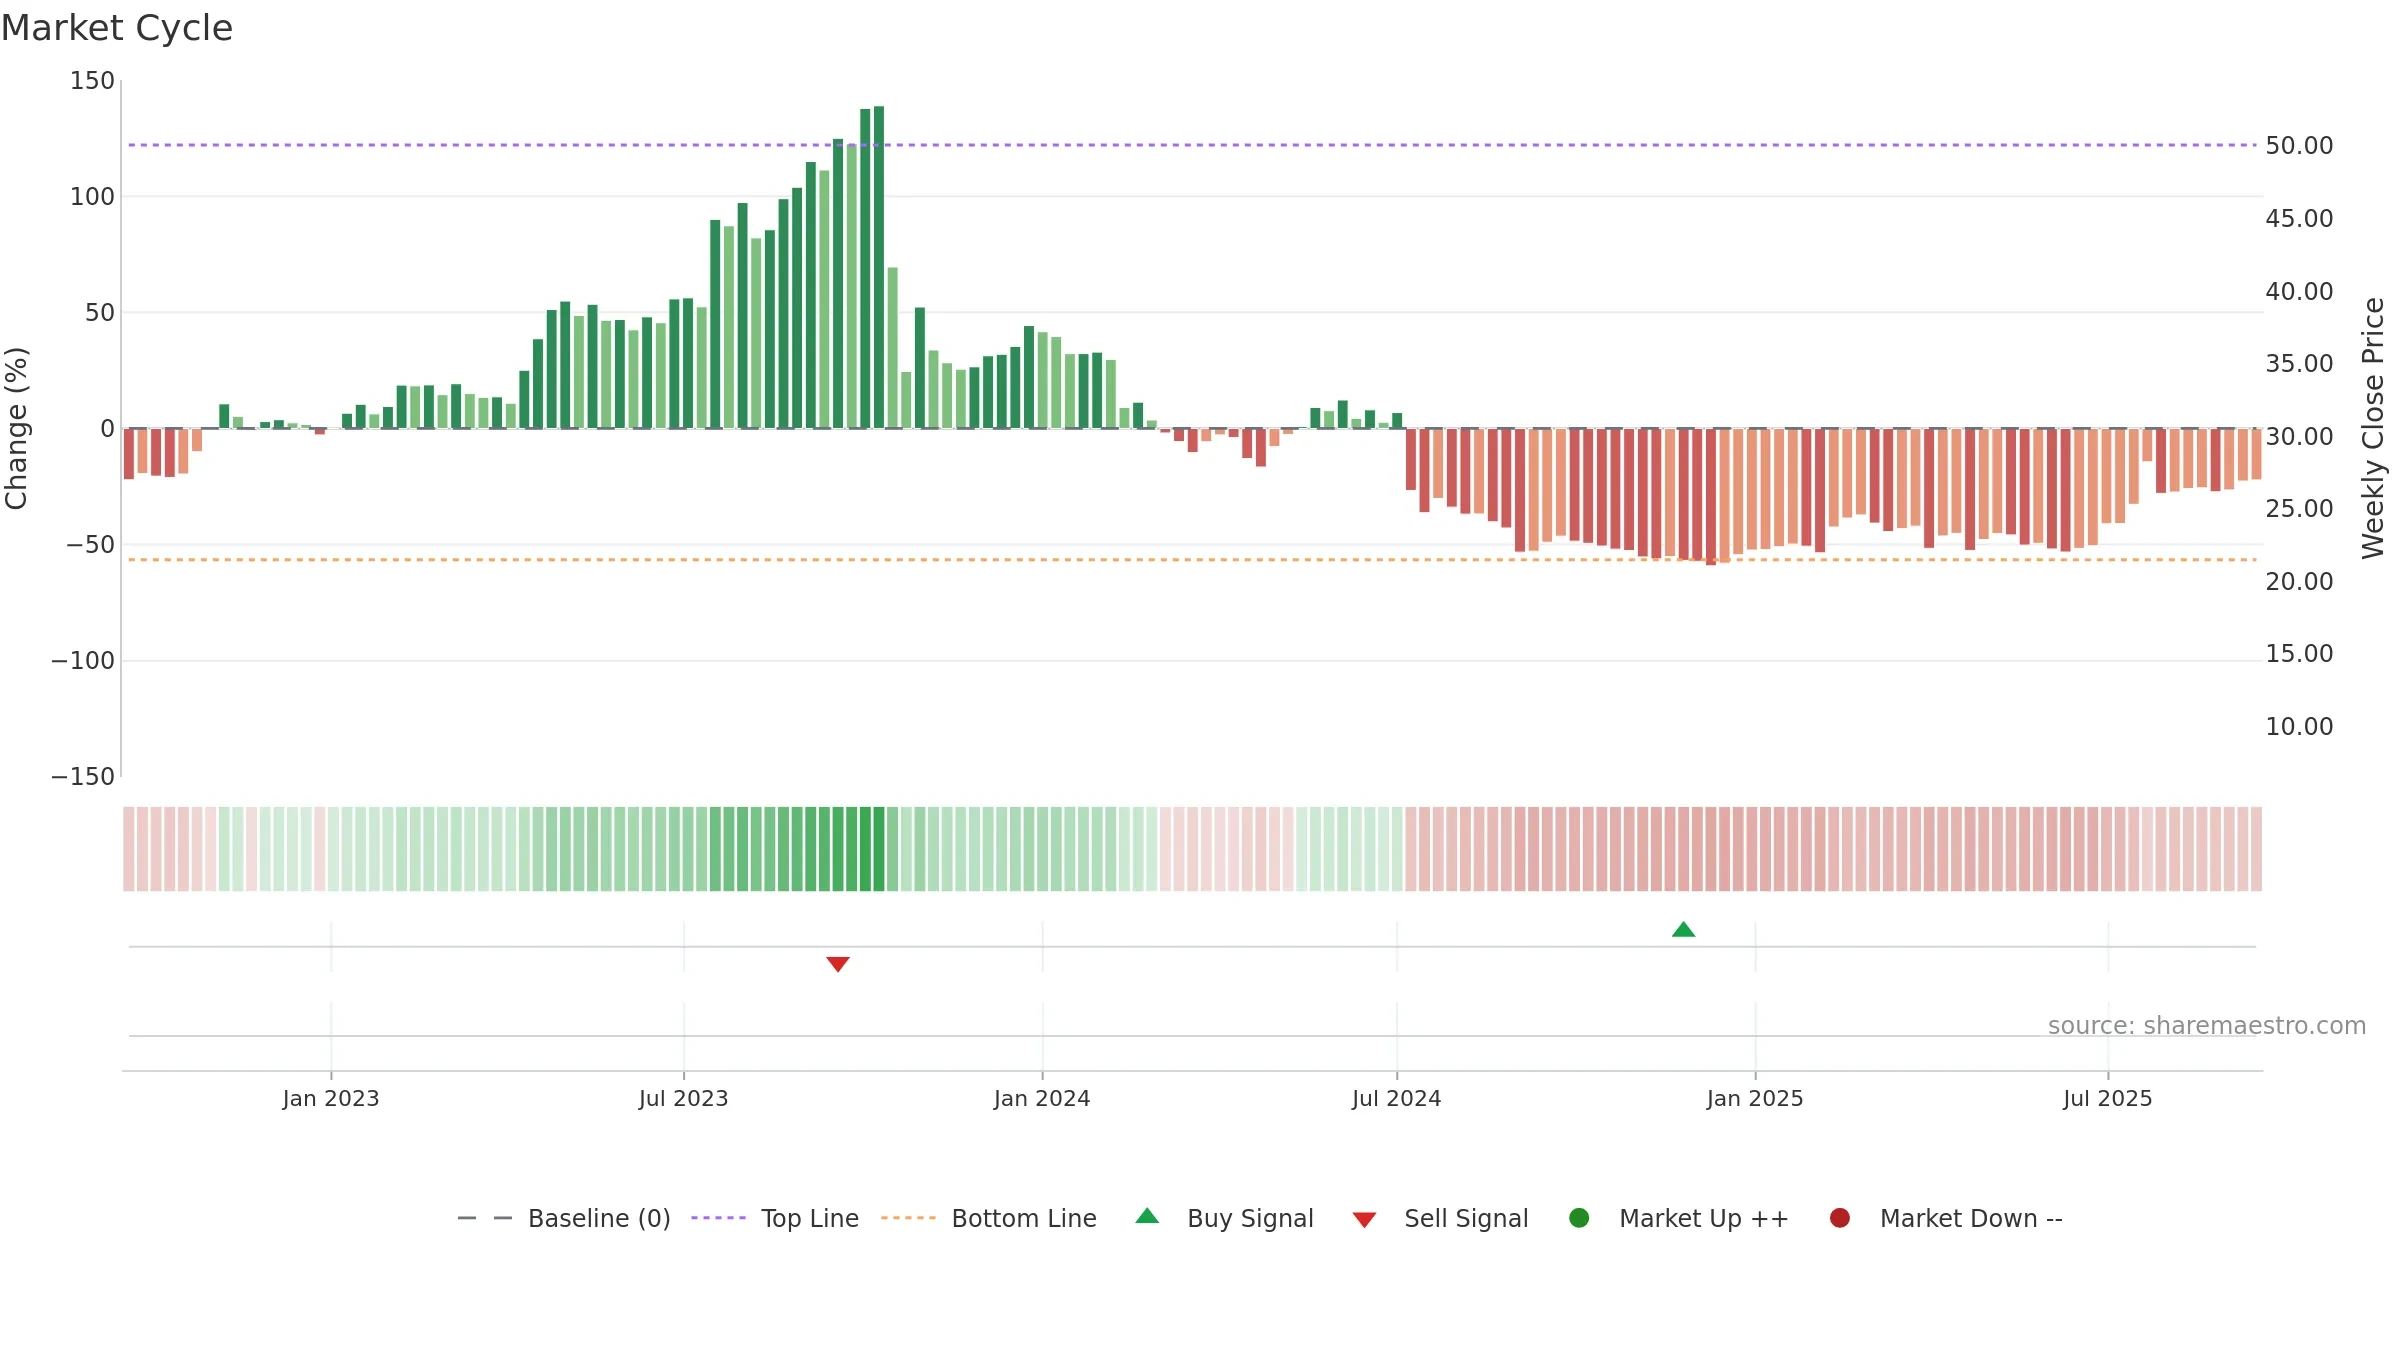The height and width of the screenshot is (1350, 2400).
Task: Click the red Sell Signal triangle marker
Action: coord(838,964)
